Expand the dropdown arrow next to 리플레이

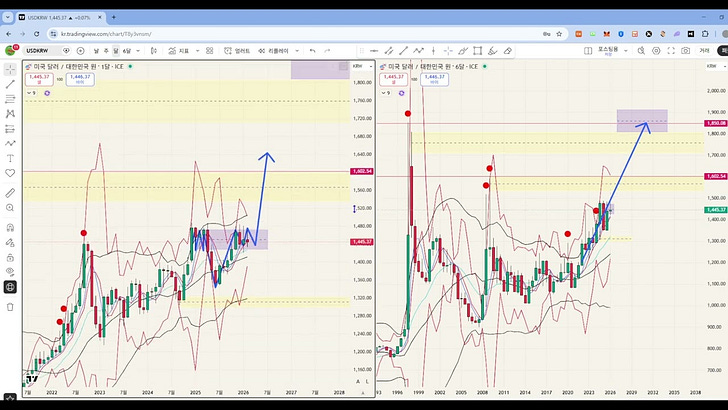[x=297, y=51]
